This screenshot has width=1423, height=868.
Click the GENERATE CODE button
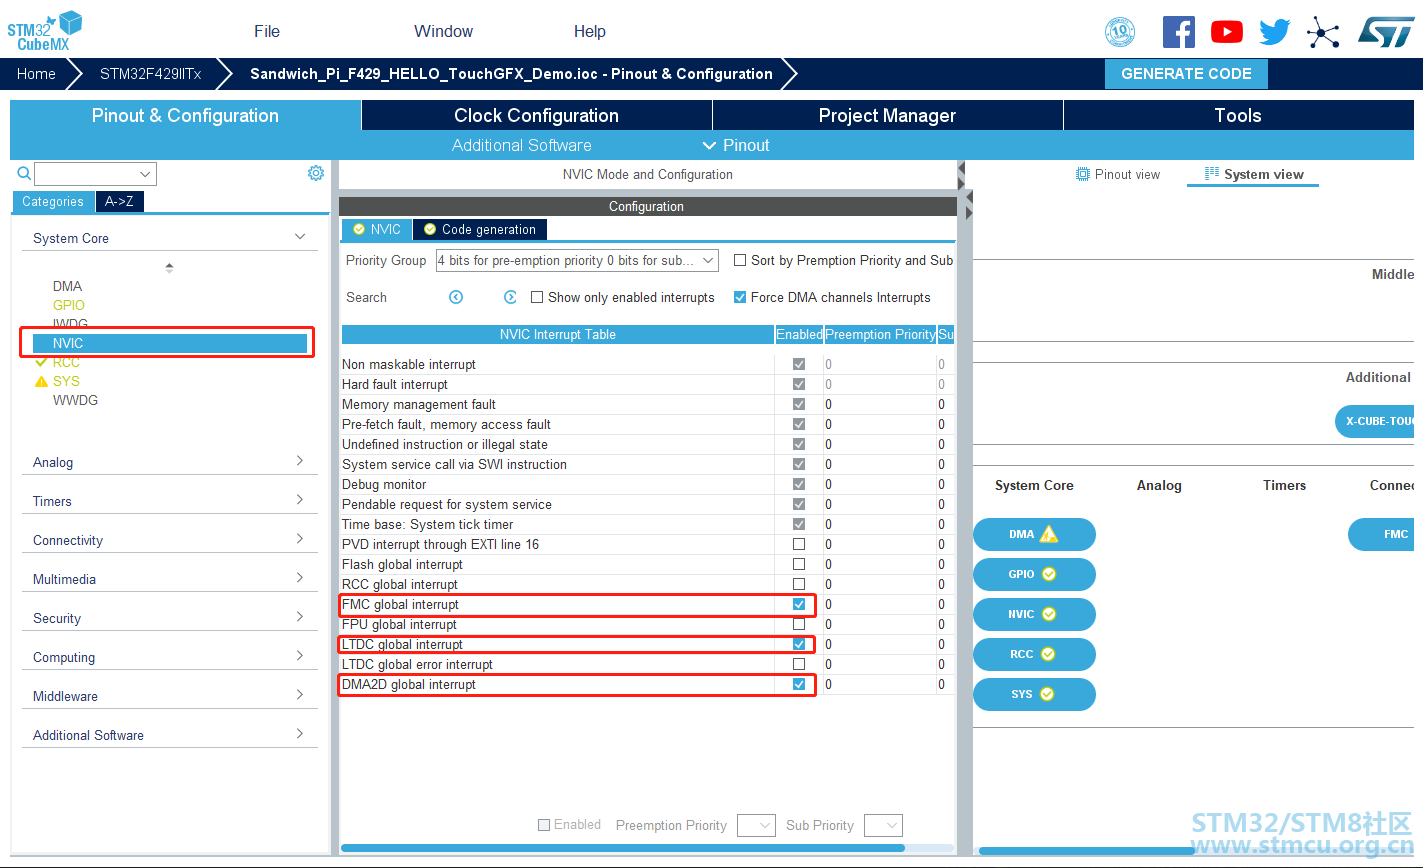pos(1186,74)
